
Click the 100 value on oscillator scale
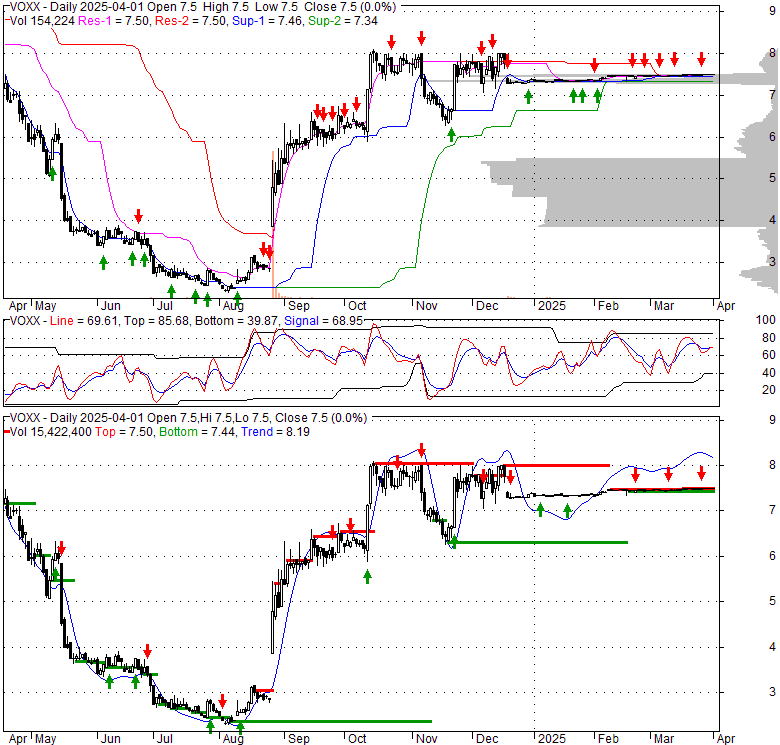coord(766,320)
